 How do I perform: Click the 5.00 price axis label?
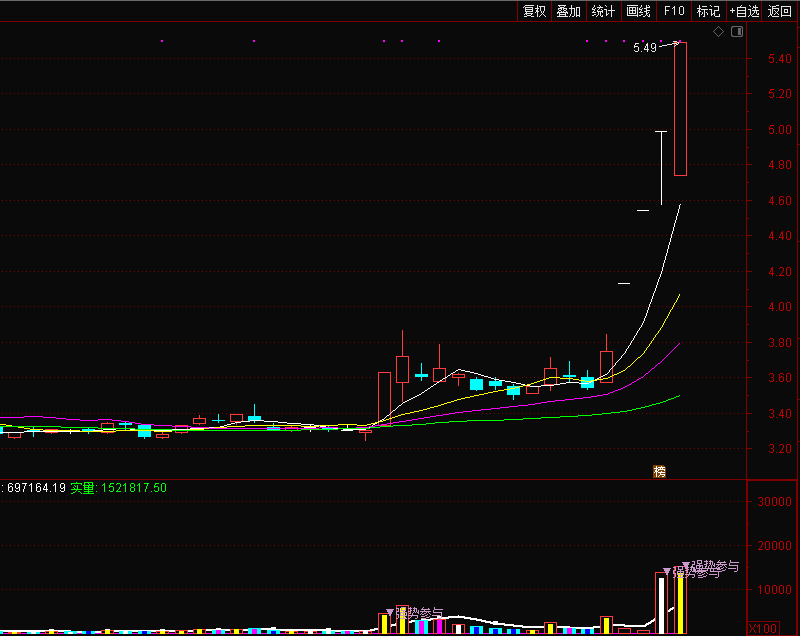tap(780, 130)
